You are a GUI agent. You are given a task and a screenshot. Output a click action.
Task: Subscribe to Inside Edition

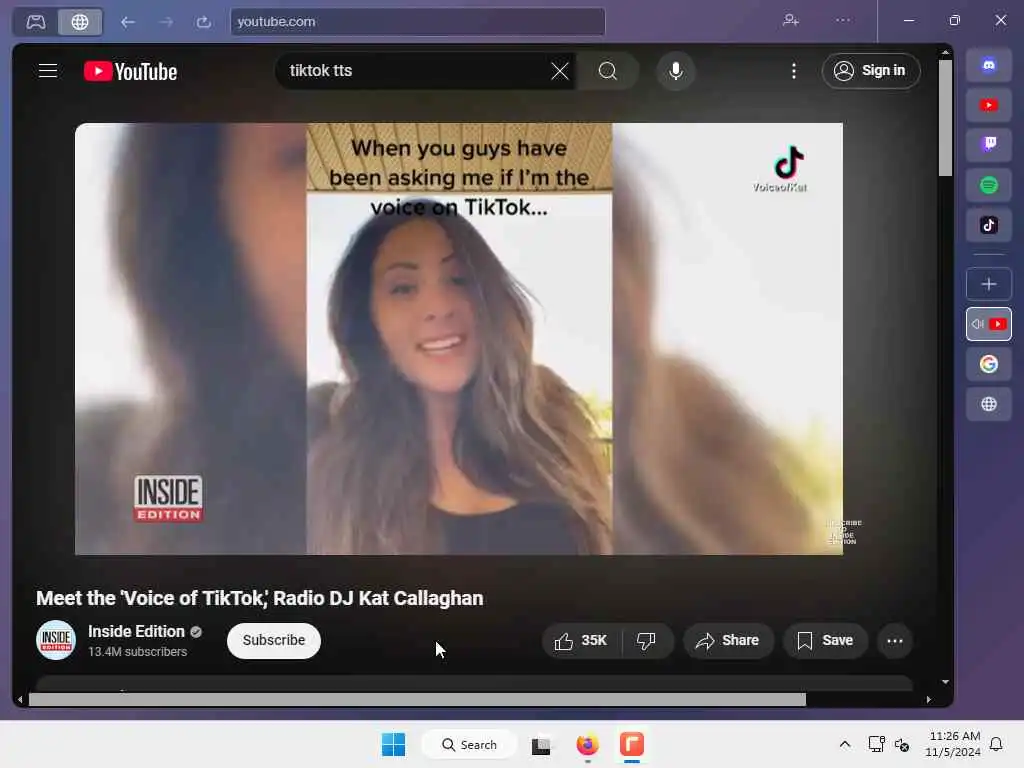point(274,640)
